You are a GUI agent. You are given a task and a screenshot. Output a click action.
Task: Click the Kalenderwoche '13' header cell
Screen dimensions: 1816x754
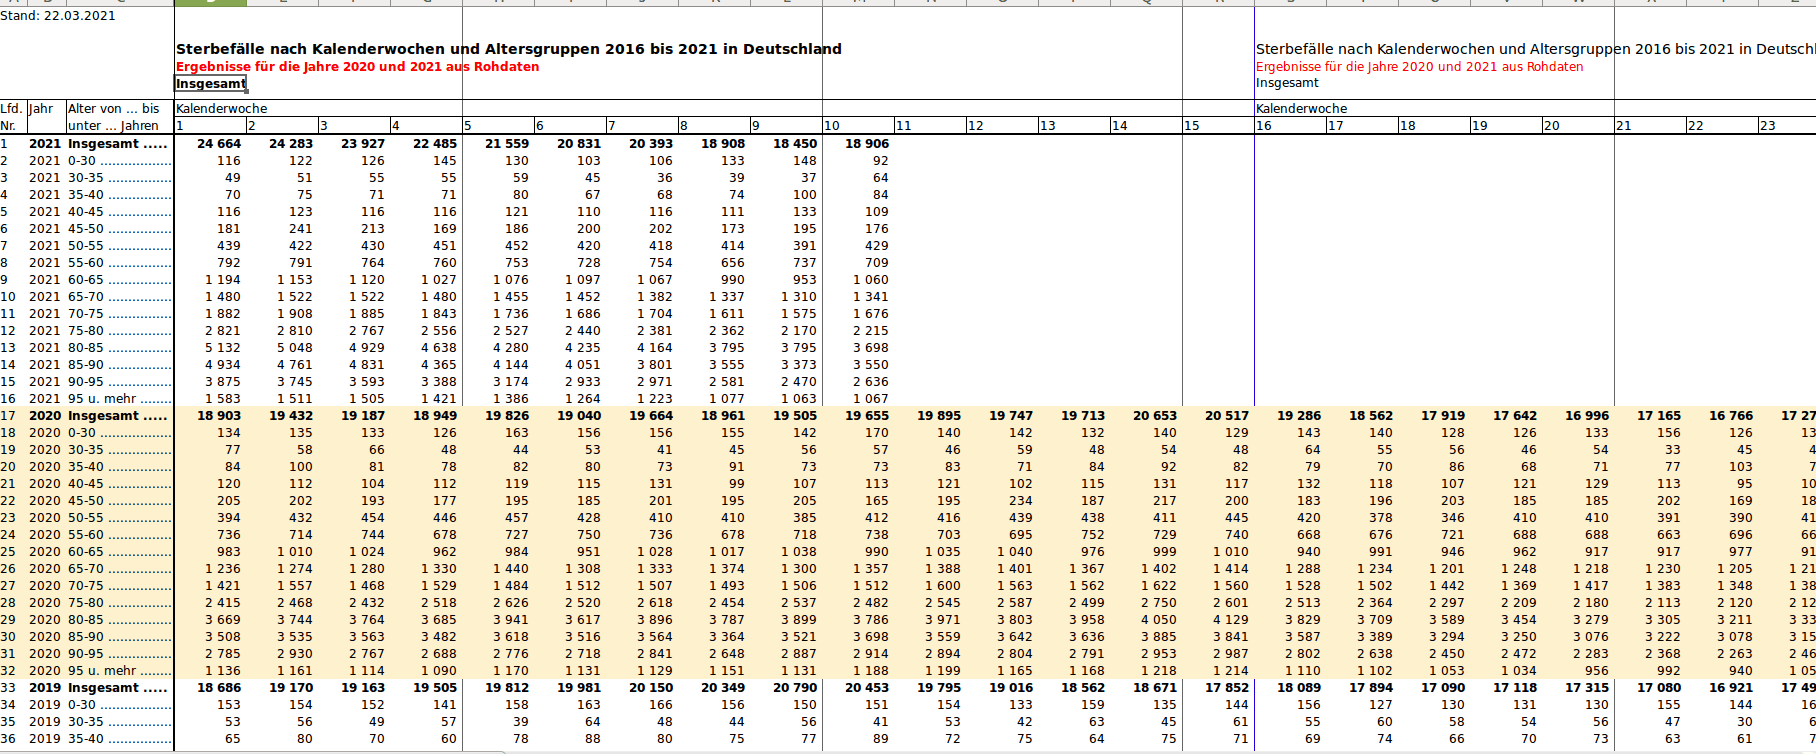1074,126
